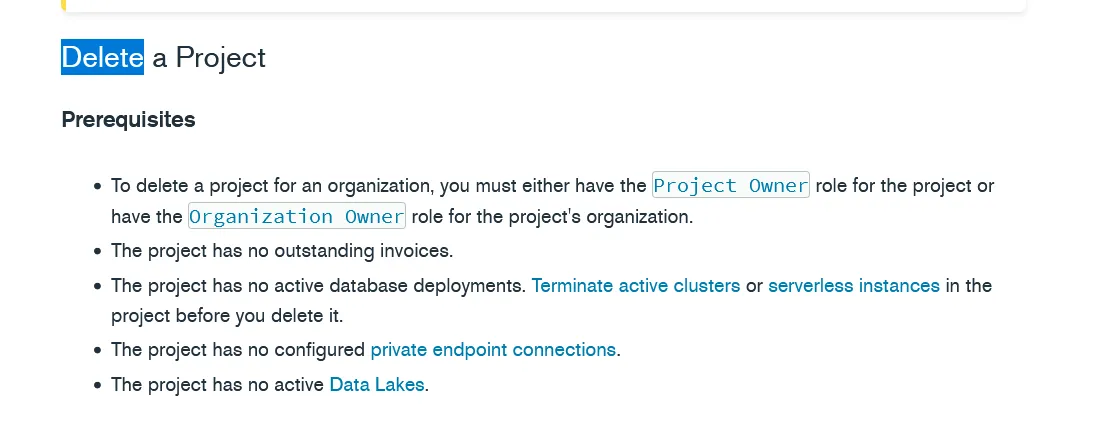Follow the Terminate active clusters link

[x=635, y=285]
